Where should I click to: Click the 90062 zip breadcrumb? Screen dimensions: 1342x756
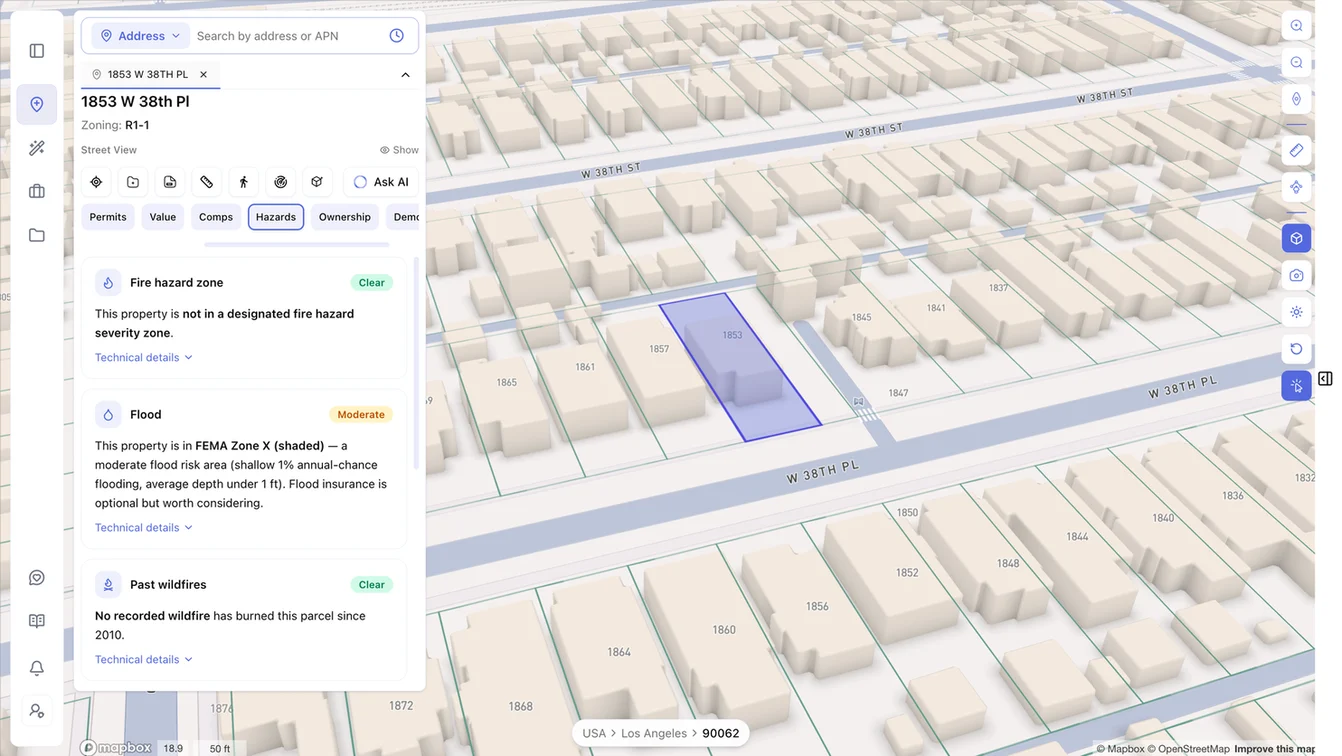pyautogui.click(x=721, y=733)
